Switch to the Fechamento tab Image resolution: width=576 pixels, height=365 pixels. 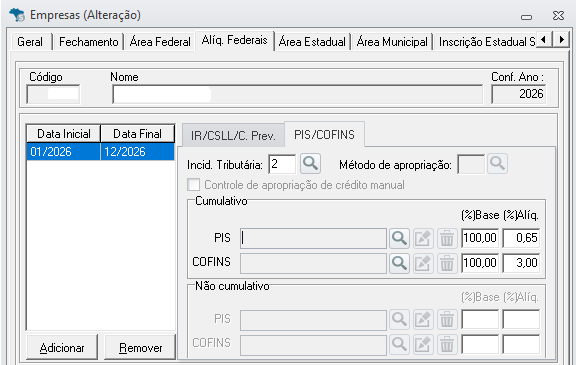pyautogui.click(x=89, y=41)
